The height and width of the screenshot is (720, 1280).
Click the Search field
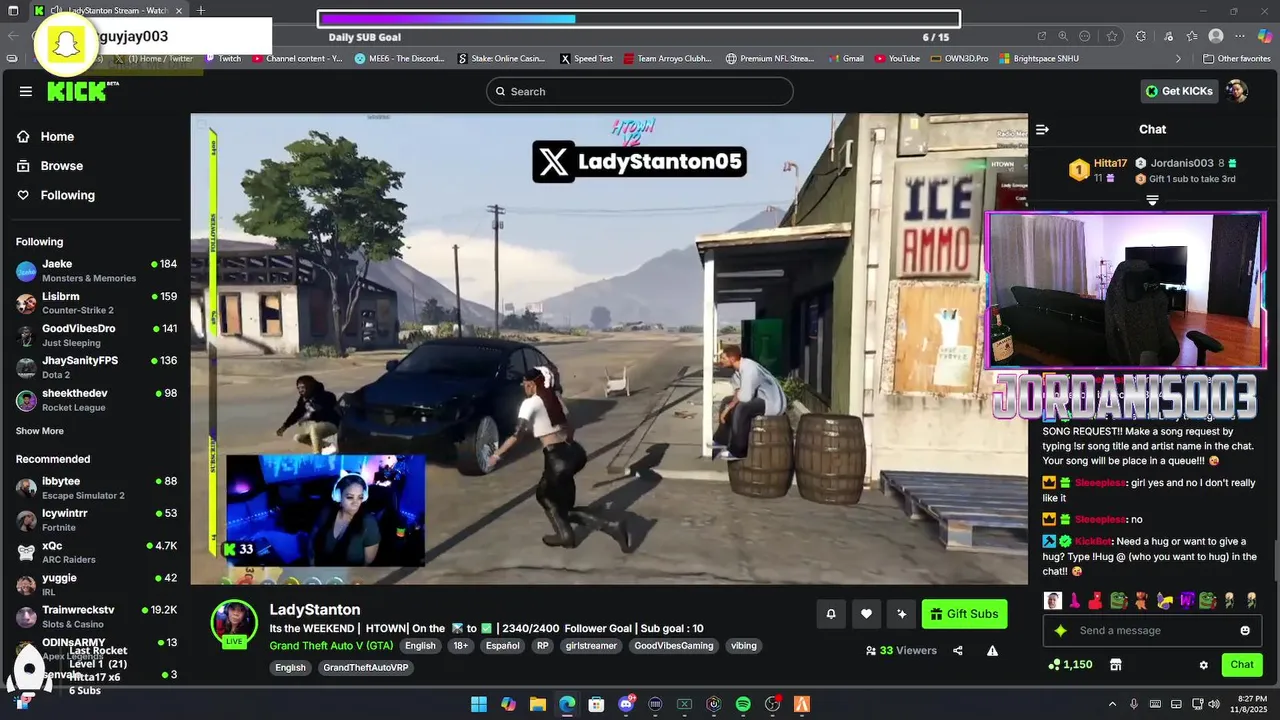(x=639, y=91)
